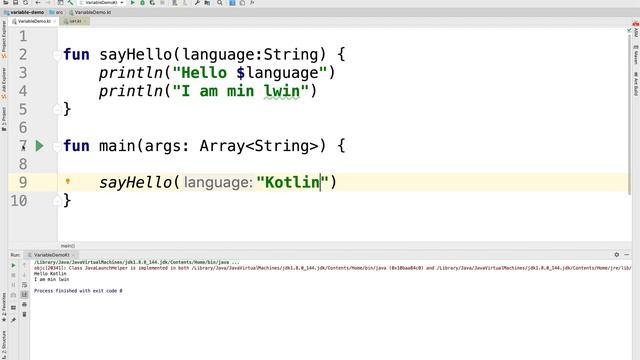
Task: Toggle Scroll to End icon in Run panel
Action: tap(24, 294)
